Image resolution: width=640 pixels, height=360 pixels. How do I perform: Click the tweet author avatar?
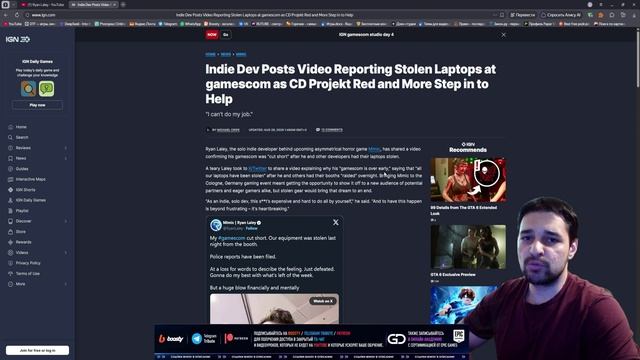[x=216, y=225]
